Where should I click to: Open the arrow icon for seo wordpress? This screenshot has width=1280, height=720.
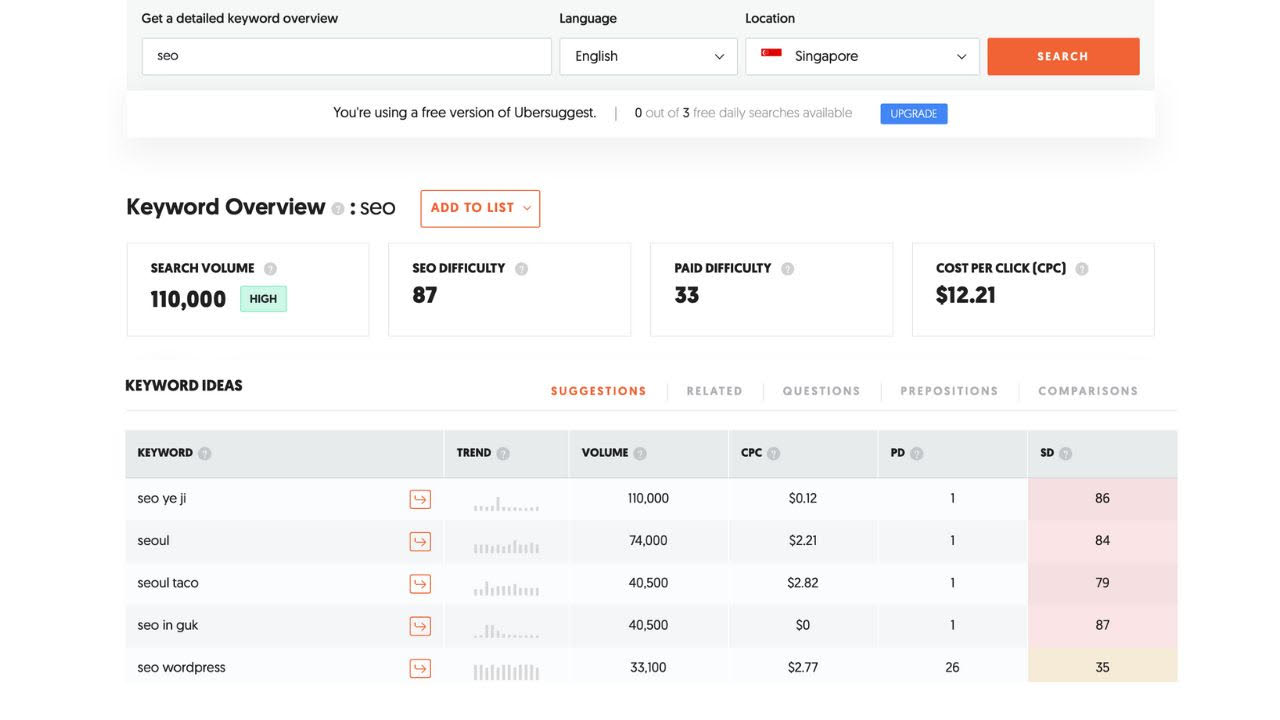[420, 668]
